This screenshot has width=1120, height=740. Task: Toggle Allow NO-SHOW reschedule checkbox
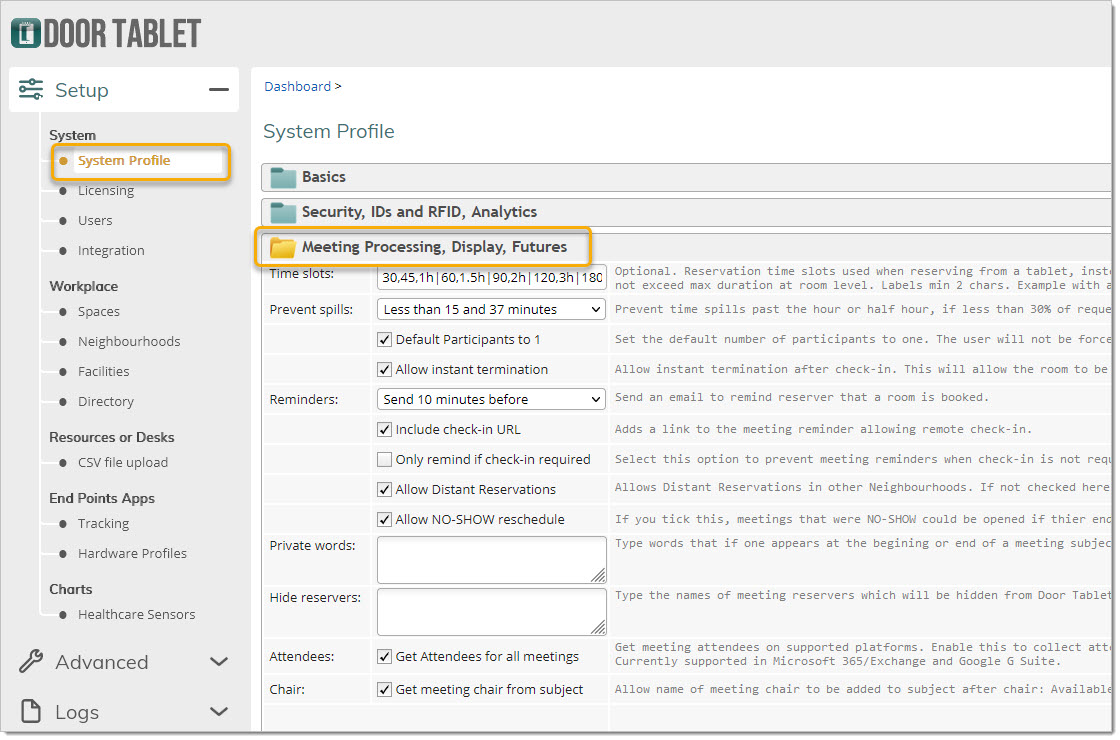(x=385, y=520)
